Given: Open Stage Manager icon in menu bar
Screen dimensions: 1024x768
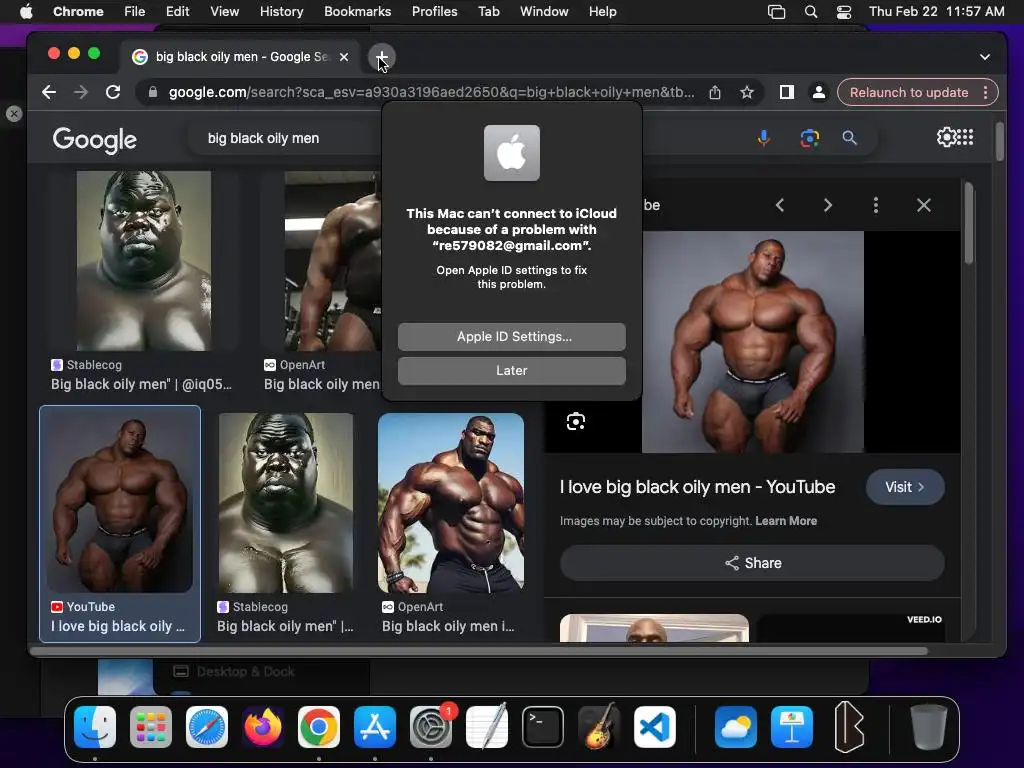Looking at the screenshot, I should coord(776,12).
